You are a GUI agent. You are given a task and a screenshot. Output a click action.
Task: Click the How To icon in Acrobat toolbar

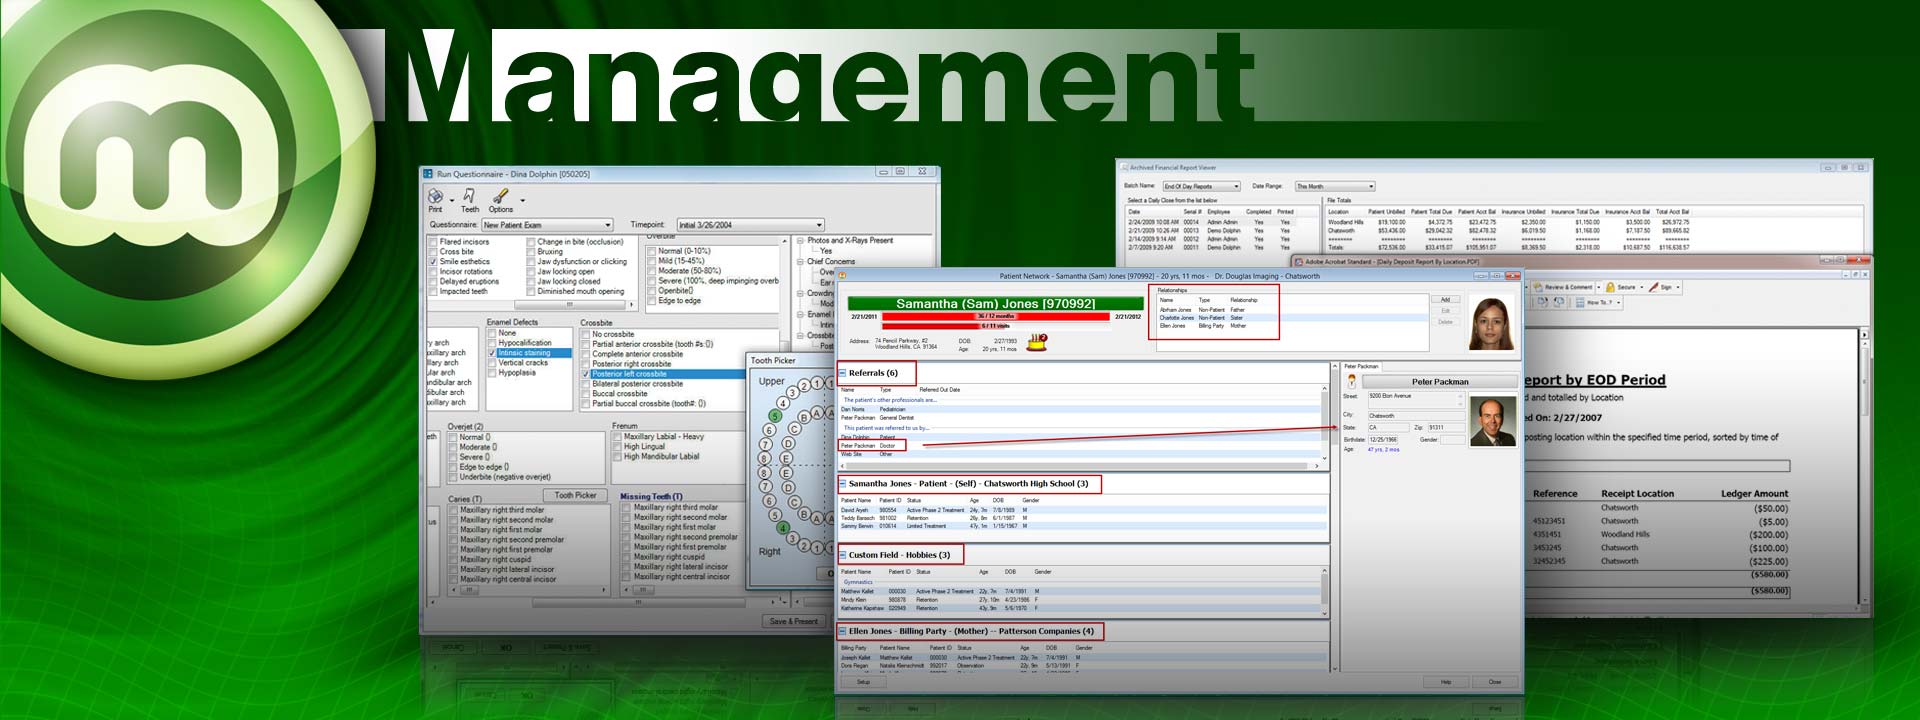(1580, 302)
